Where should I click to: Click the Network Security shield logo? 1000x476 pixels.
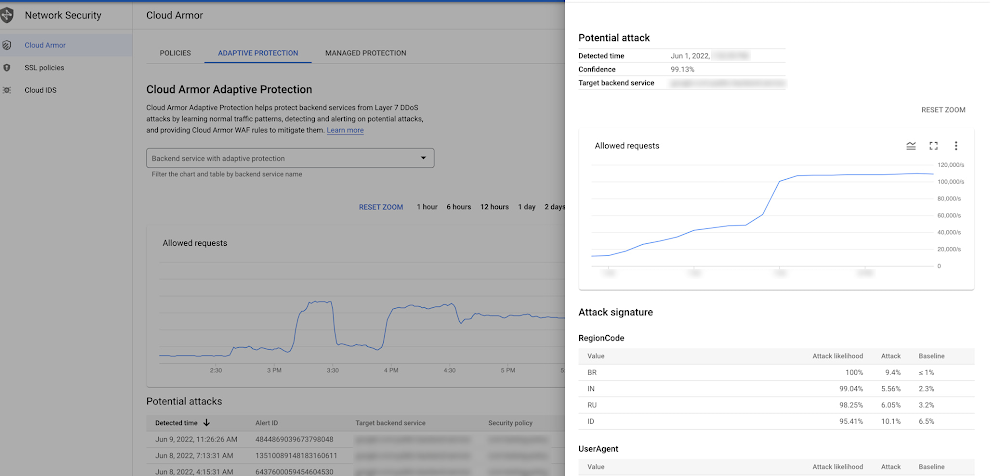pyautogui.click(x=8, y=16)
